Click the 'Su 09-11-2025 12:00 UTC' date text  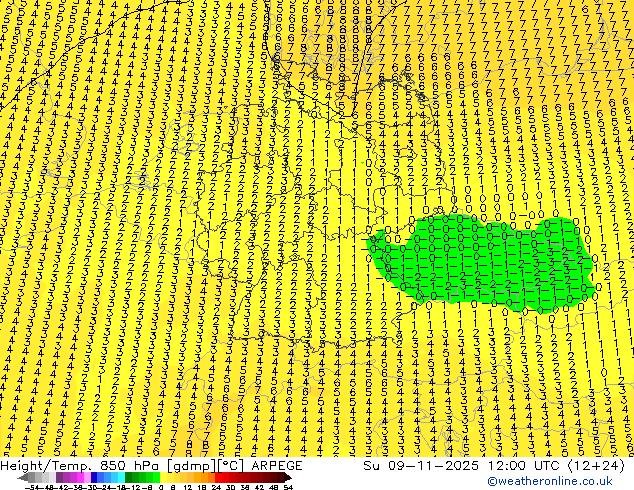click(x=463, y=466)
